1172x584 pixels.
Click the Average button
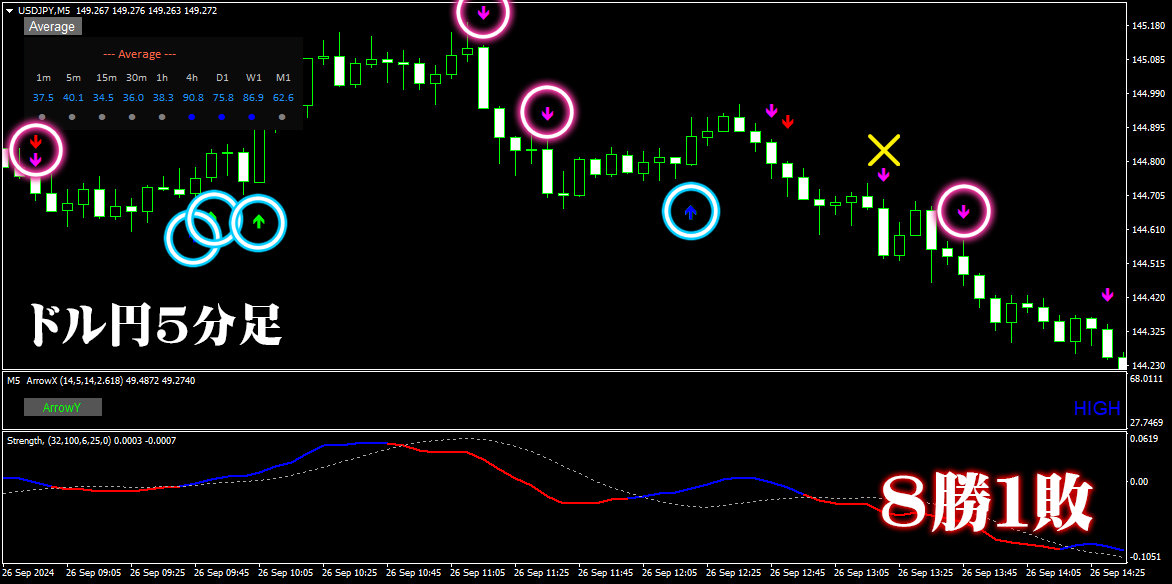coord(52,27)
